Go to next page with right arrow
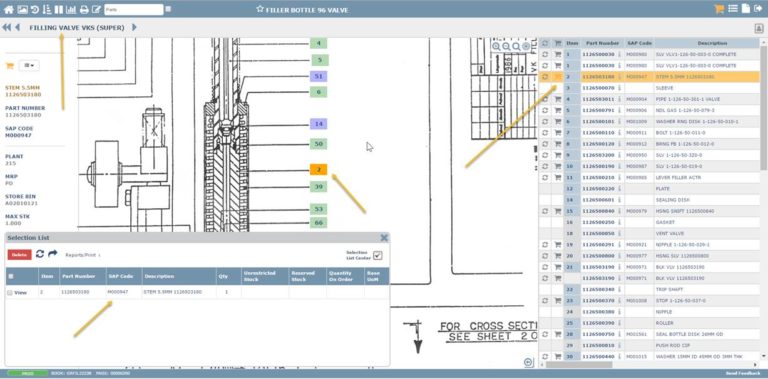 tap(134, 27)
